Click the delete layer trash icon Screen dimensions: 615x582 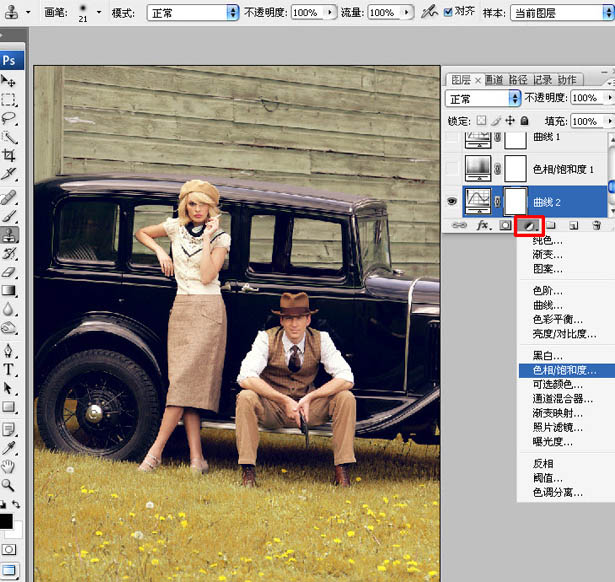pyautogui.click(x=596, y=226)
